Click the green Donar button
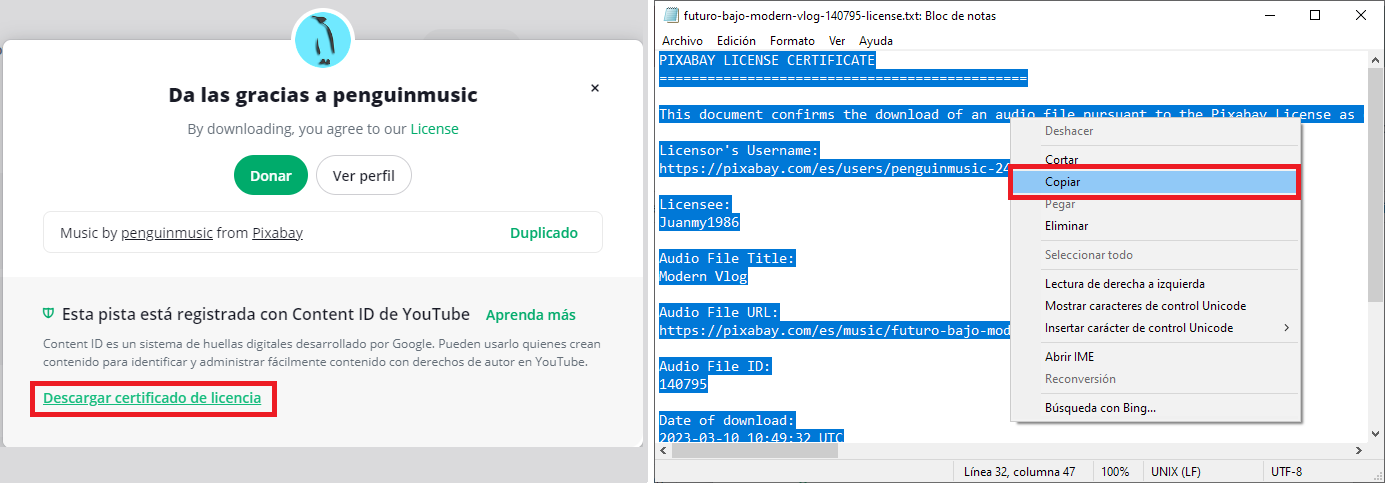The width and height of the screenshot is (1386, 483). coord(271,175)
